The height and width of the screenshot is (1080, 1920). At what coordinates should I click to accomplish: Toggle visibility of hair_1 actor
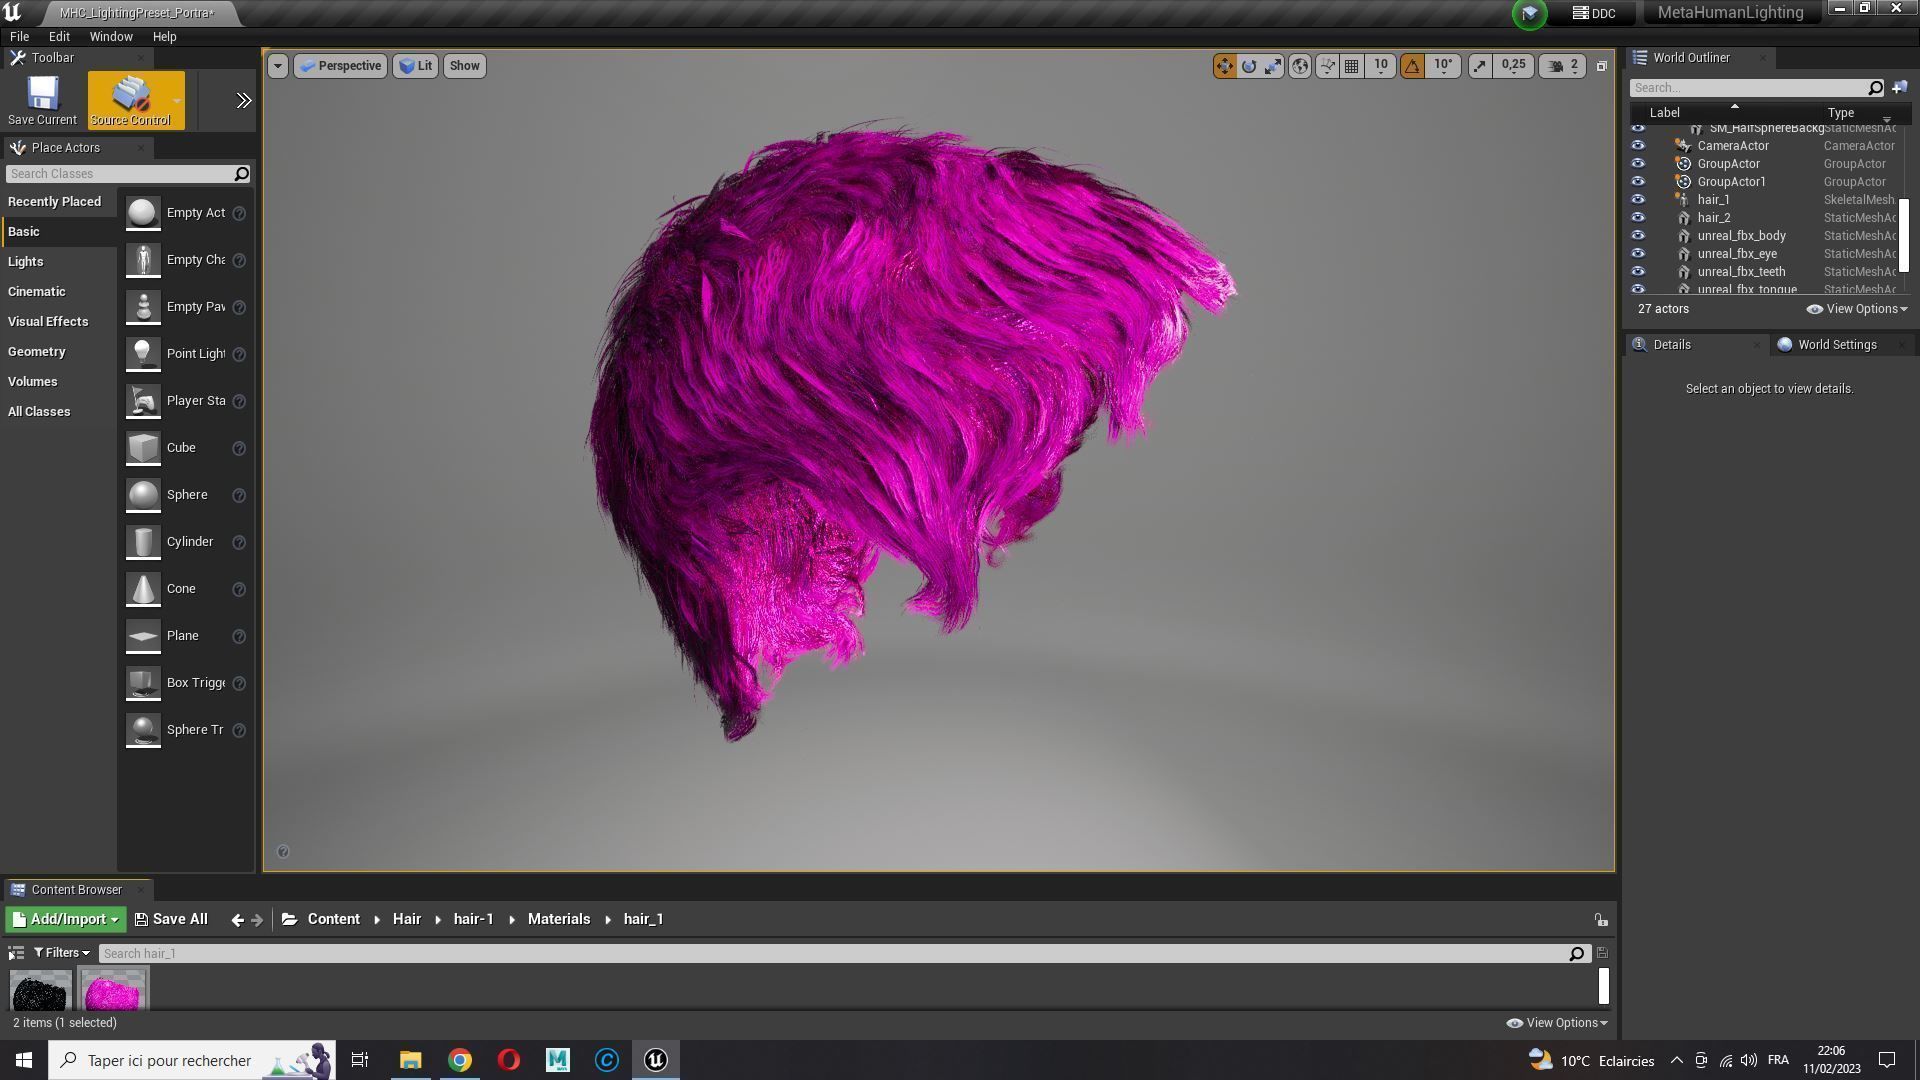(x=1638, y=199)
